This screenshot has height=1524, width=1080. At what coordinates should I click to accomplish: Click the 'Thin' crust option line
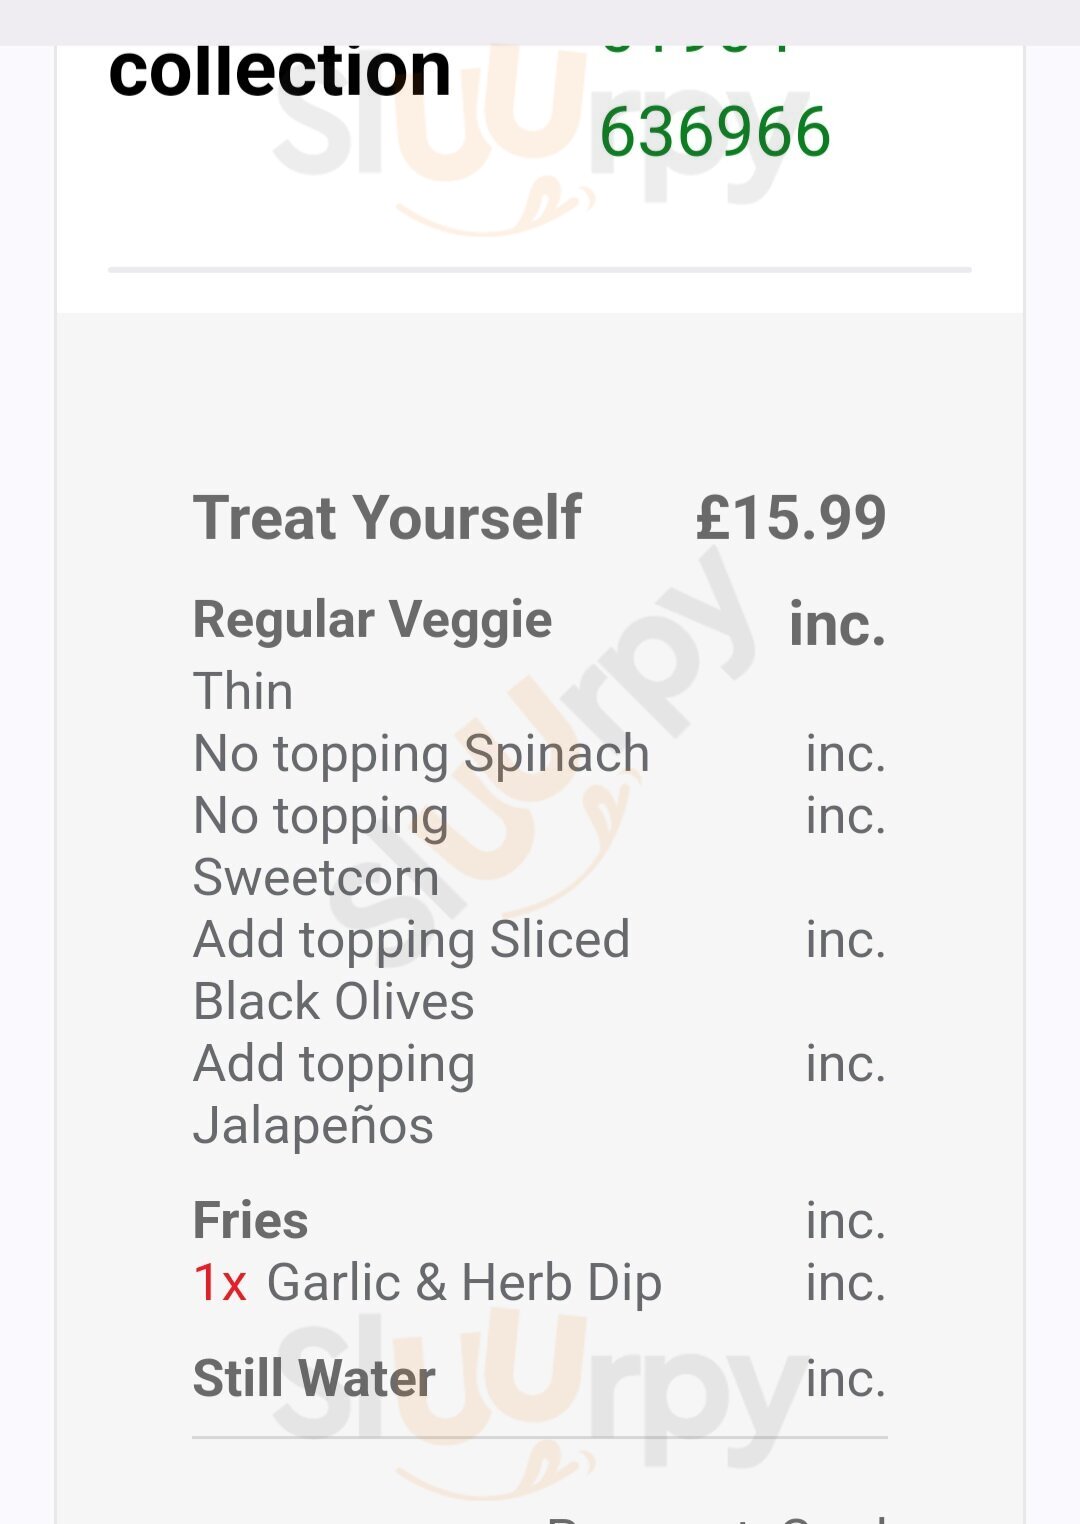point(243,691)
